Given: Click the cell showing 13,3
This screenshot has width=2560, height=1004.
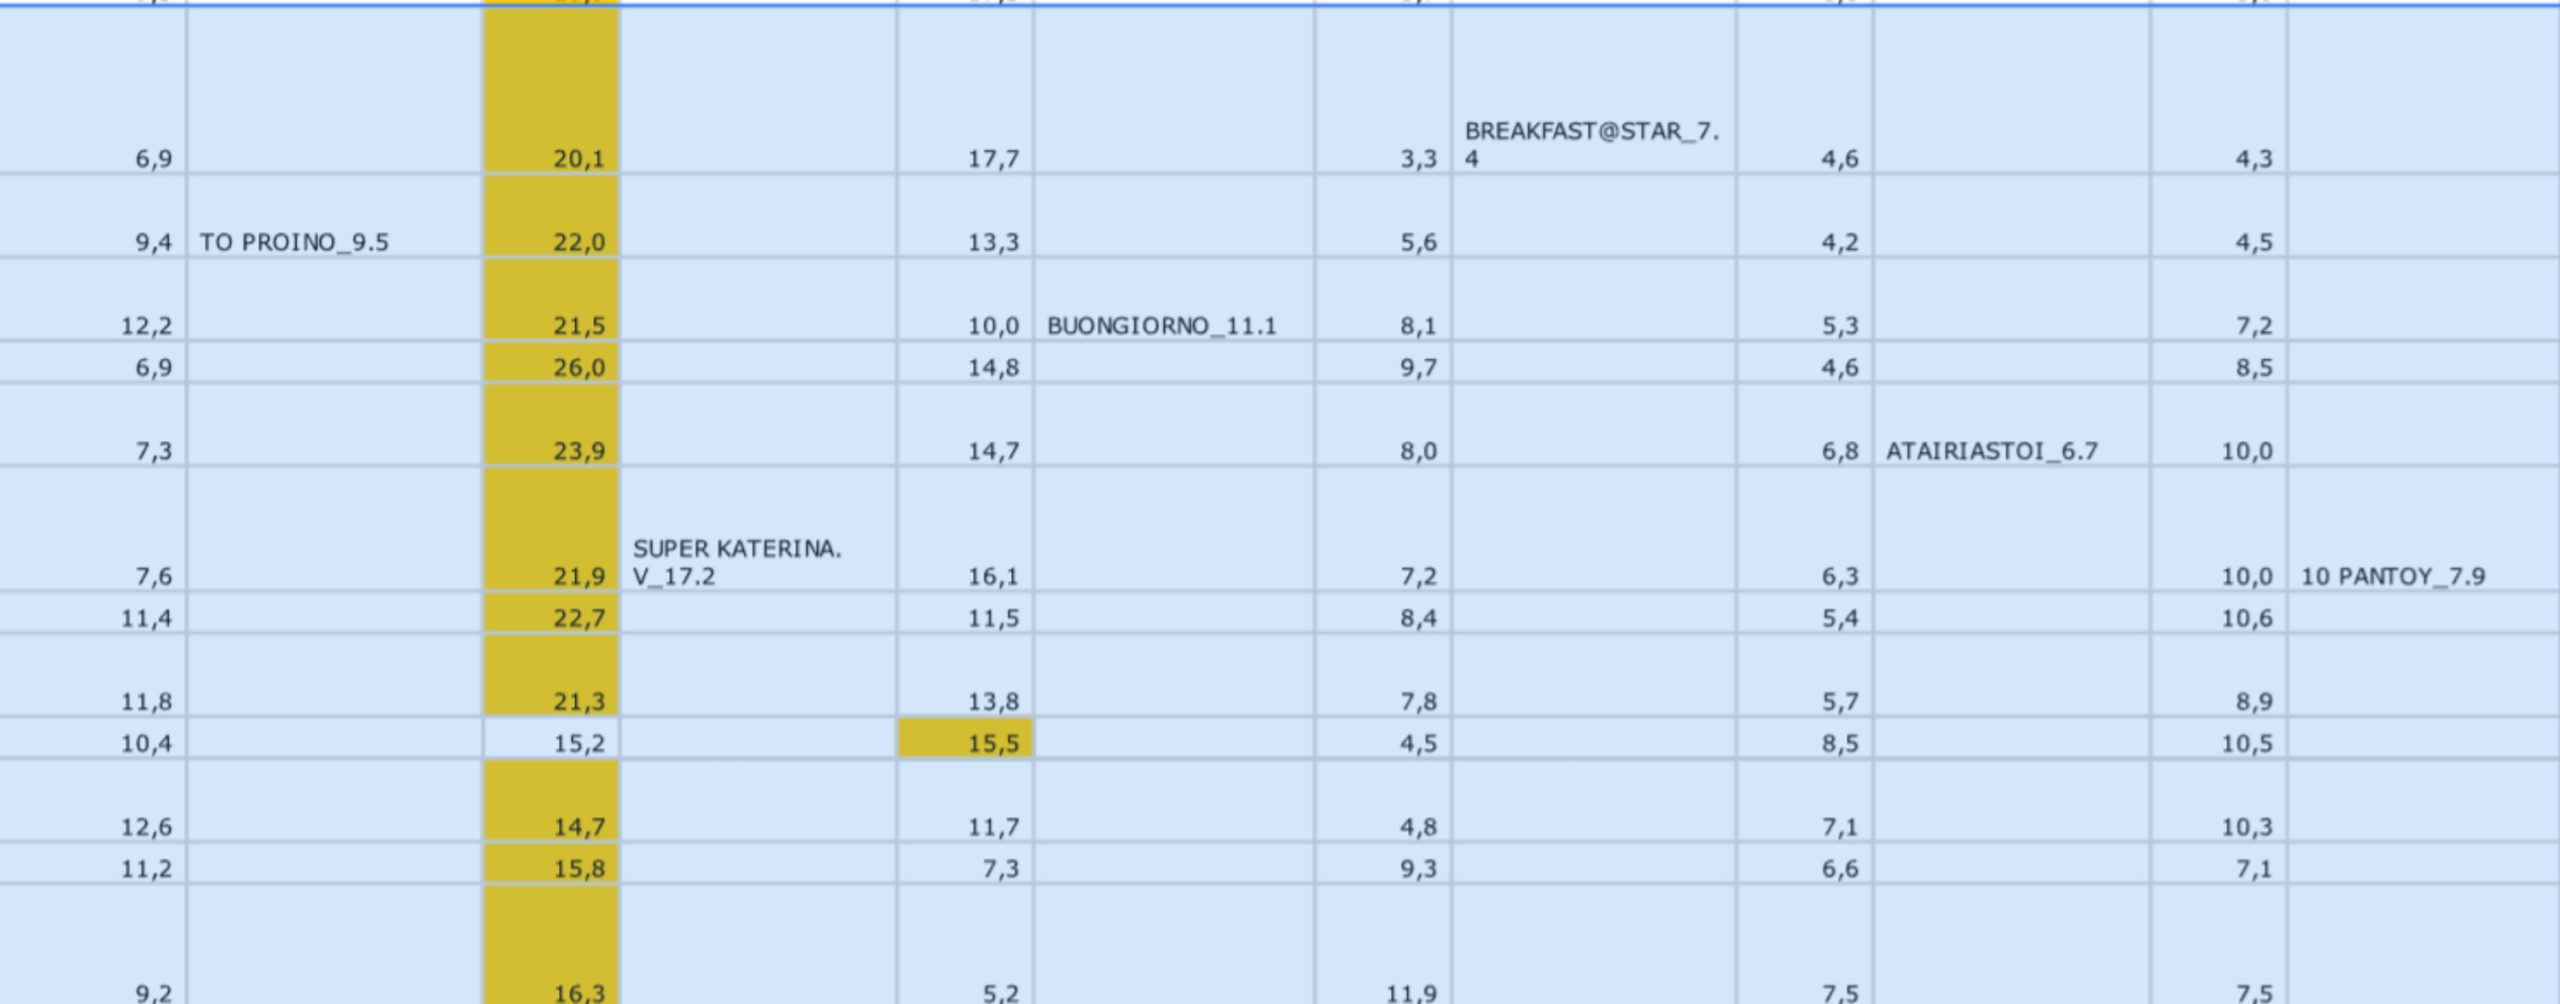Looking at the screenshot, I should tap(965, 218).
